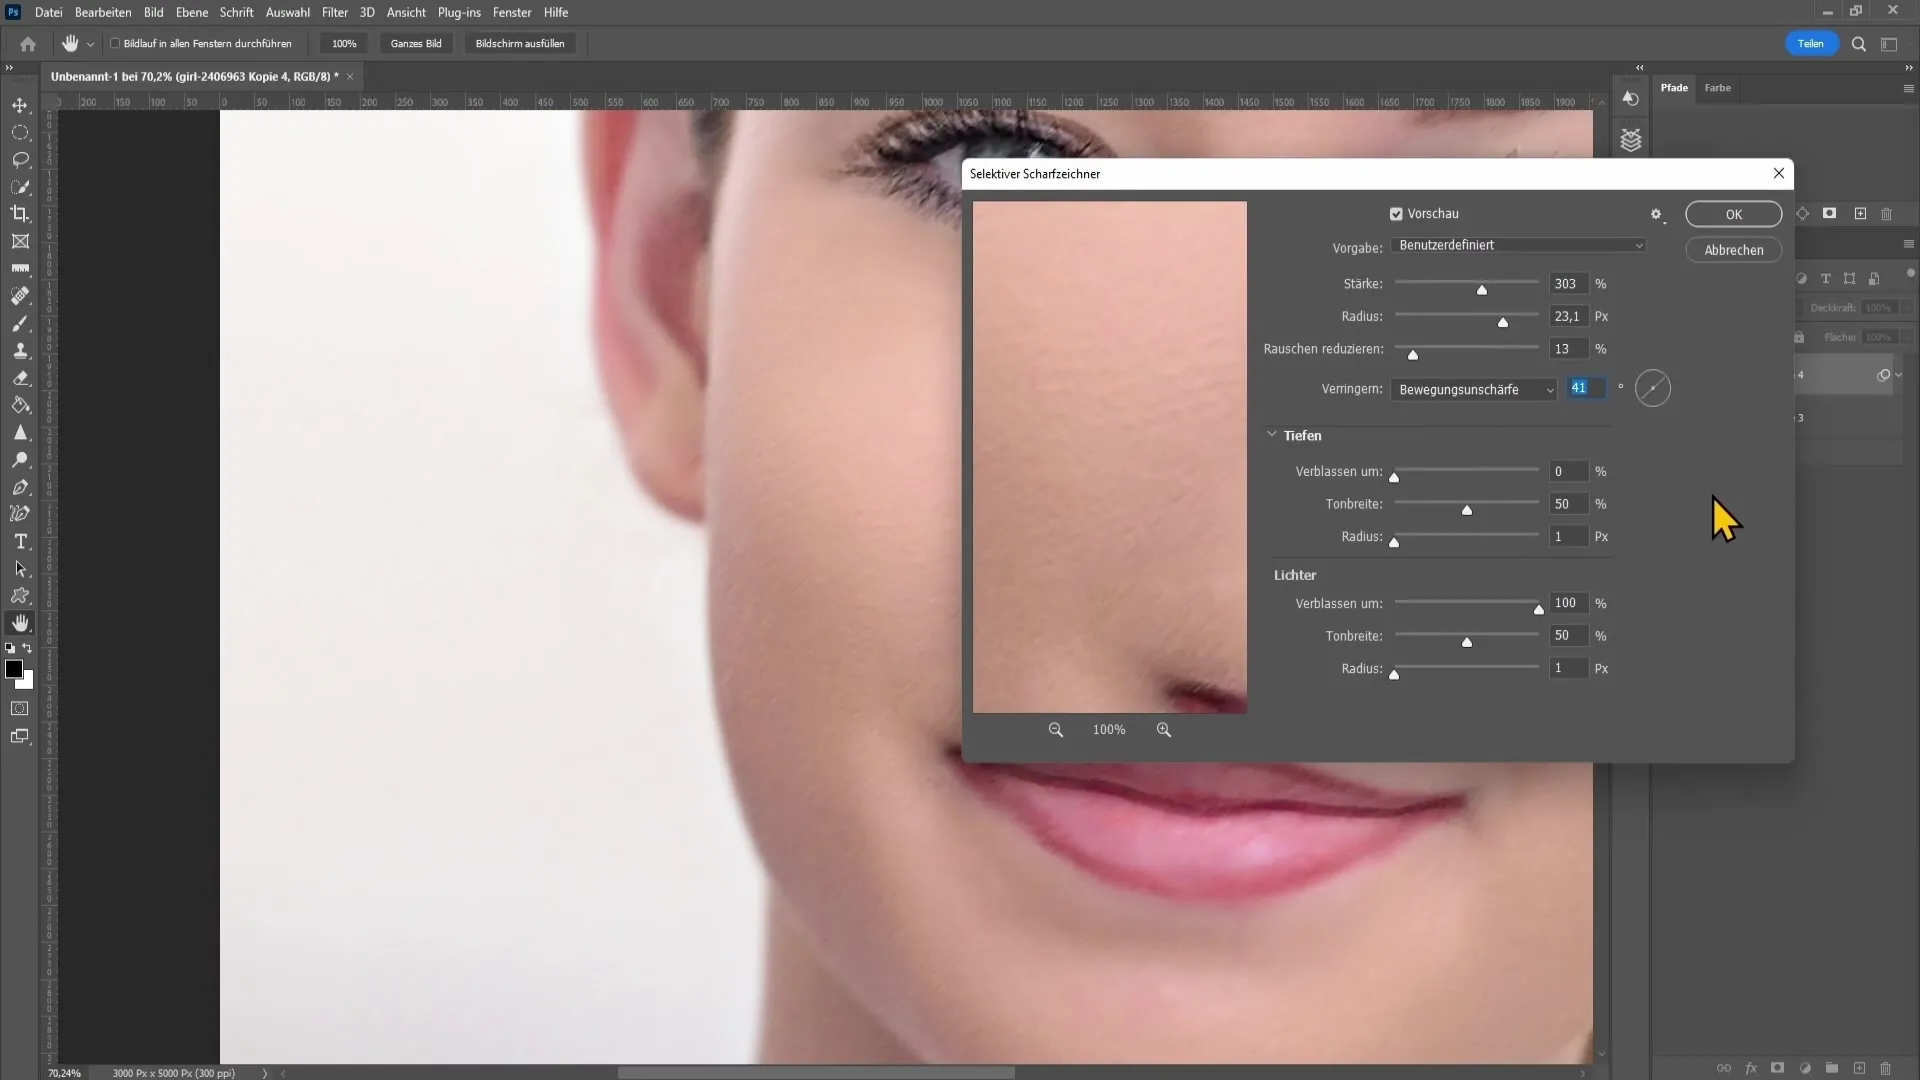Viewport: 1920px width, 1080px height.
Task: Select the Paint Bucket tool
Action: pyautogui.click(x=20, y=405)
